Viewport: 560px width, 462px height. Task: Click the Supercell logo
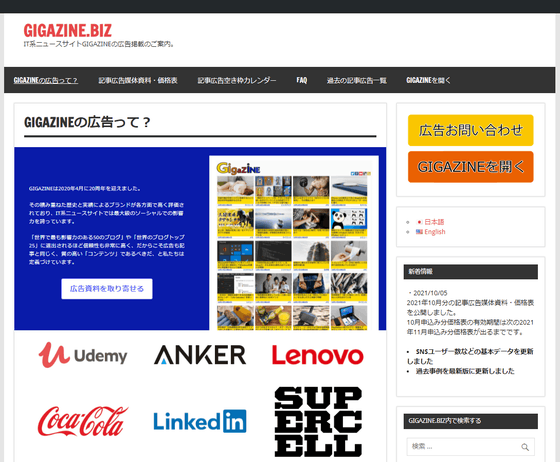coord(318,422)
